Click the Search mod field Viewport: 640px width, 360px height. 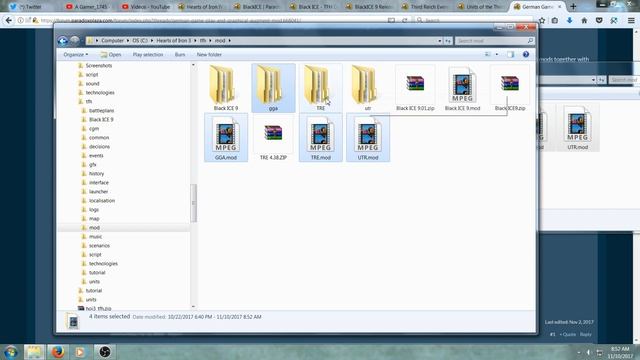494,41
